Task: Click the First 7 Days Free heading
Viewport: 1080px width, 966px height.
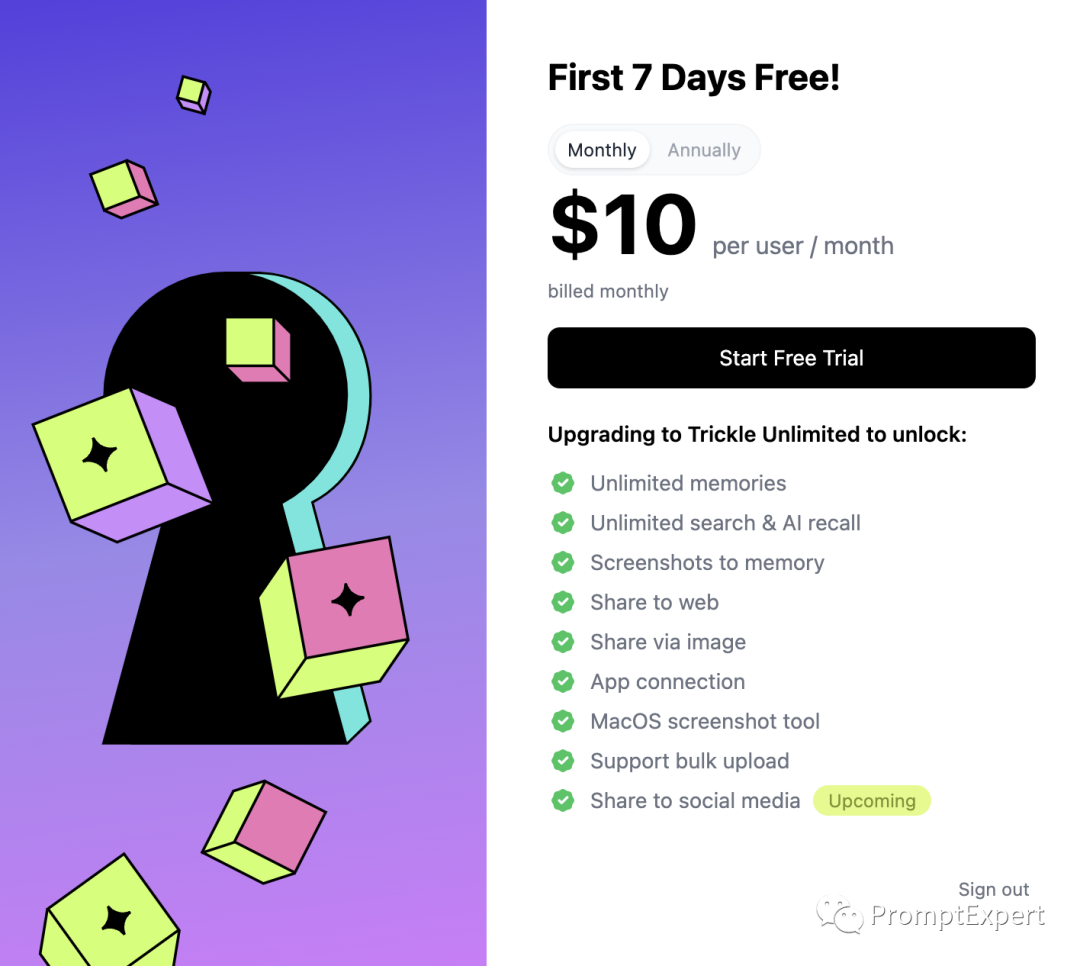Action: [x=694, y=77]
